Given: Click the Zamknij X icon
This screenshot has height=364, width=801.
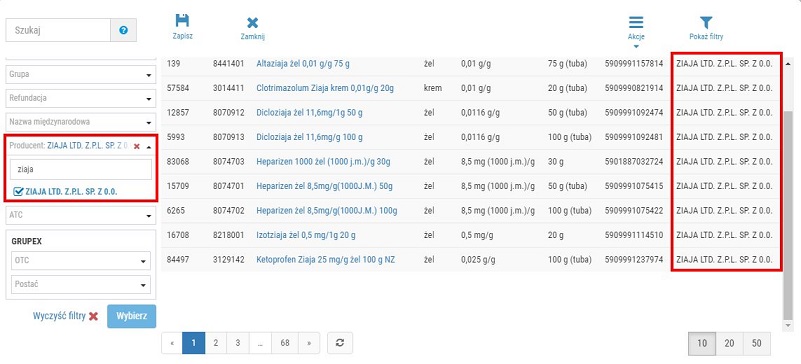Looking at the screenshot, I should coord(252,22).
